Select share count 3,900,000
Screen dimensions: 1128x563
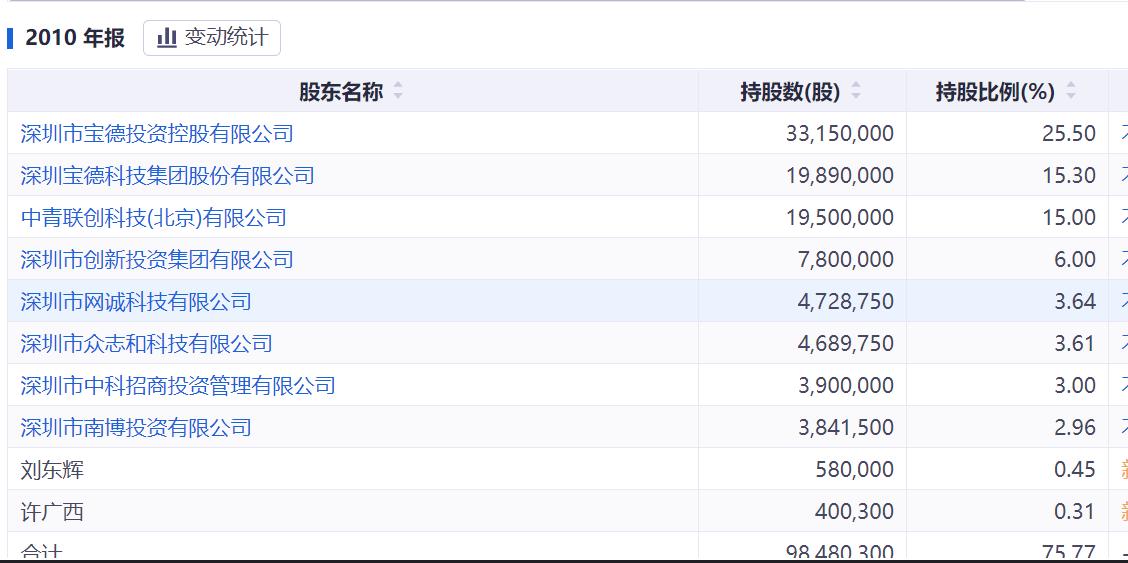(846, 385)
